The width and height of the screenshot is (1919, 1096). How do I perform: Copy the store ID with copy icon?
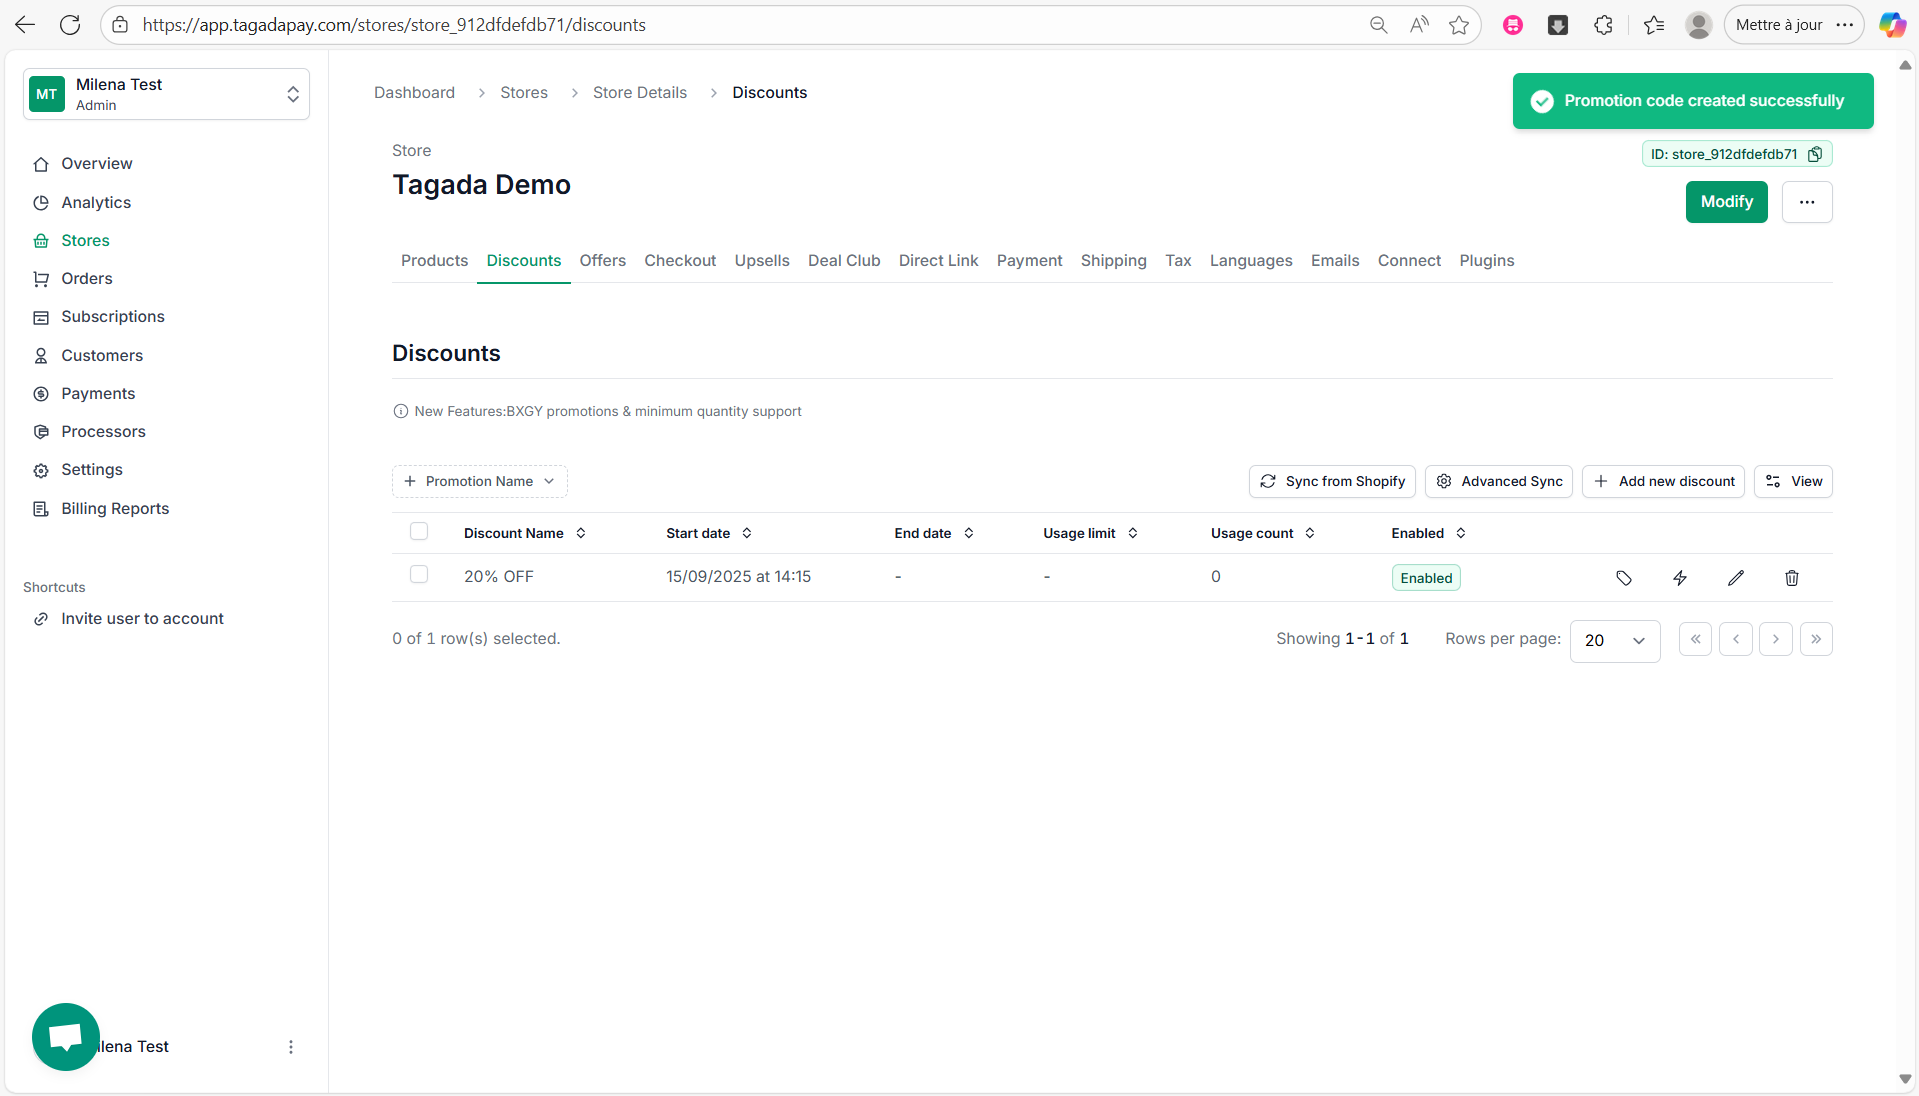(1815, 154)
